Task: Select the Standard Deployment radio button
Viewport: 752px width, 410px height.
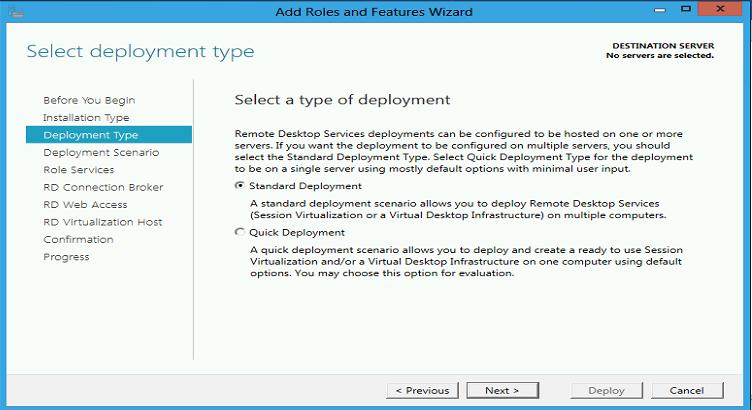Action: tap(239, 186)
